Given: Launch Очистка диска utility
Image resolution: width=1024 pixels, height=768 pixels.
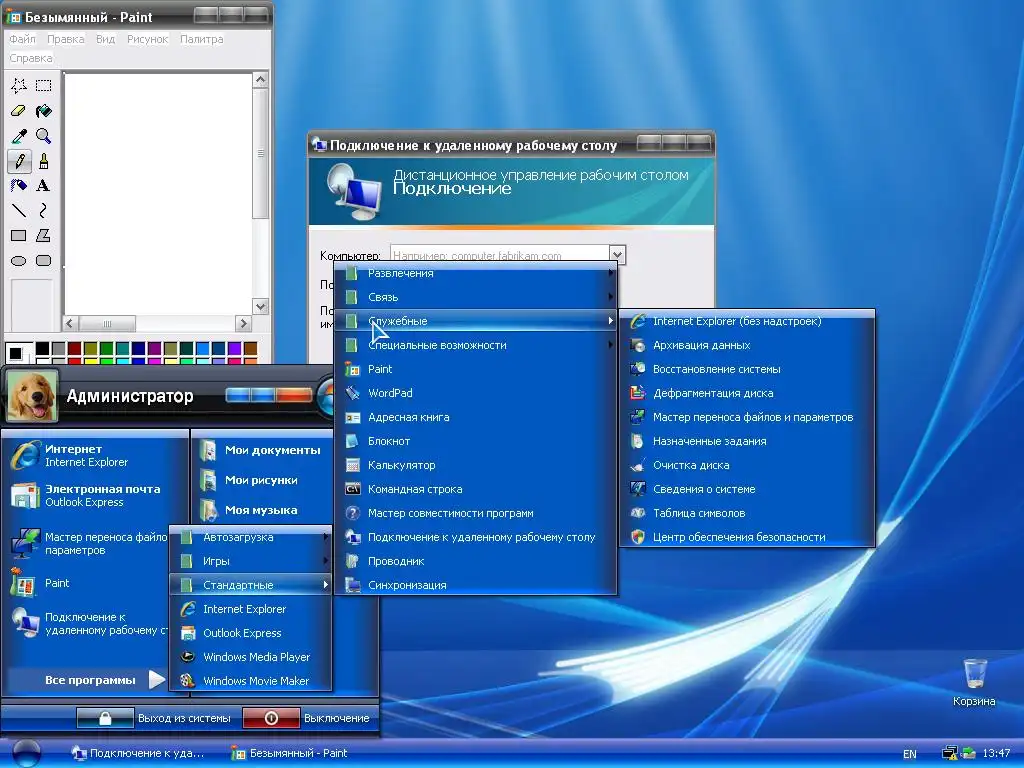Looking at the screenshot, I should click(746, 465).
